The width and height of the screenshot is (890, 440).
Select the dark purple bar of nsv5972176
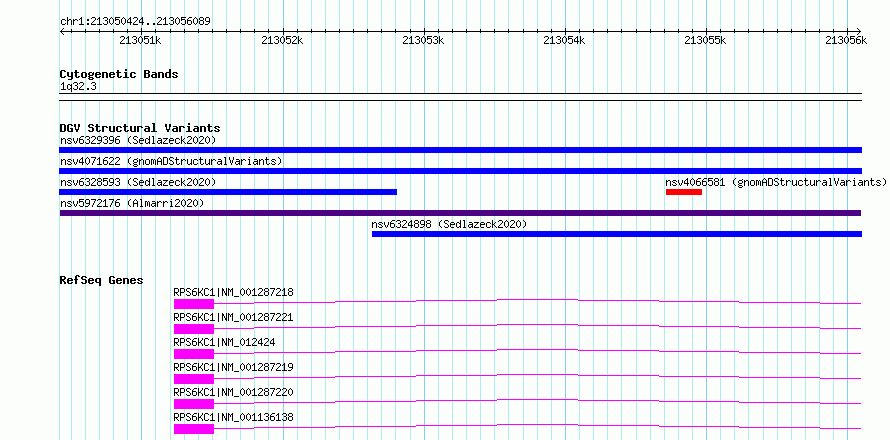pyautogui.click(x=460, y=213)
